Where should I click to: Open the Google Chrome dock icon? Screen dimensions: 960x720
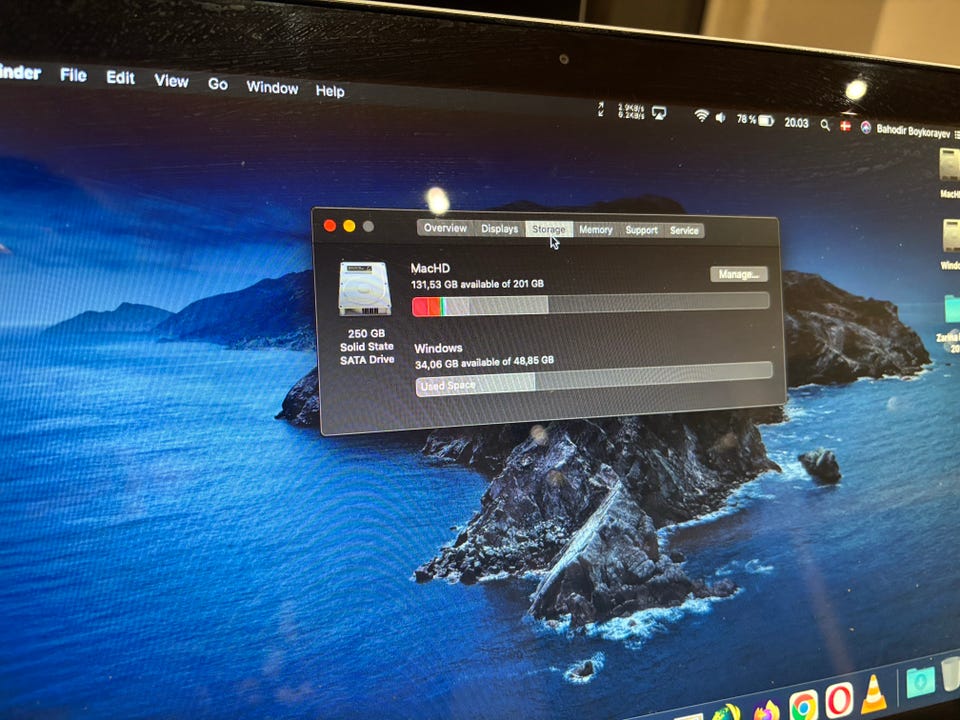coord(803,706)
